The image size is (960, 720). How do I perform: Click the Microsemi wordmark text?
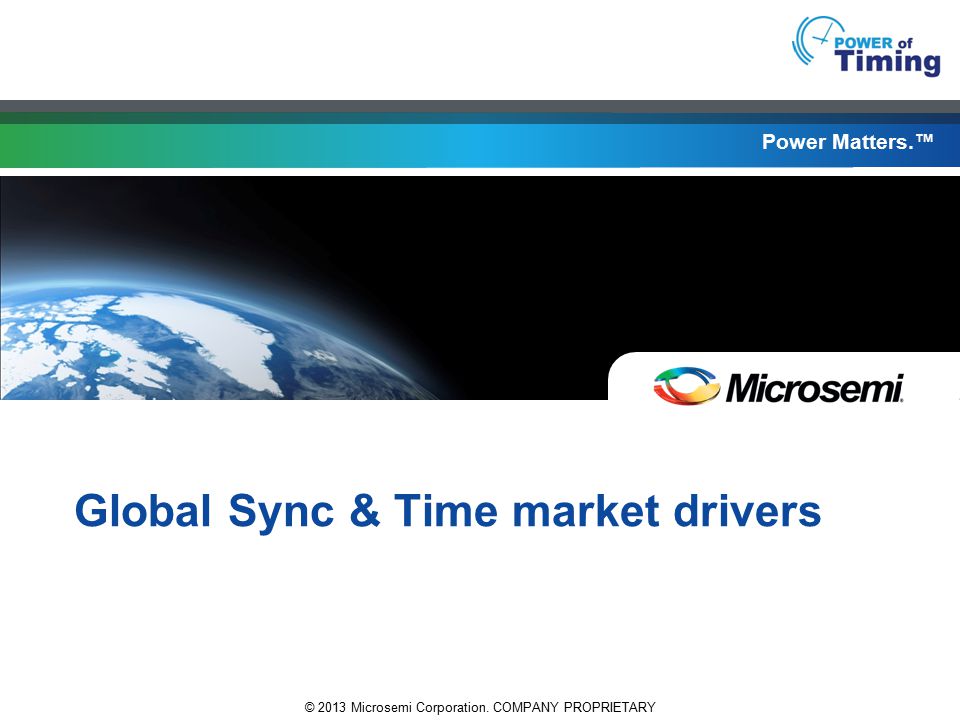(814, 388)
